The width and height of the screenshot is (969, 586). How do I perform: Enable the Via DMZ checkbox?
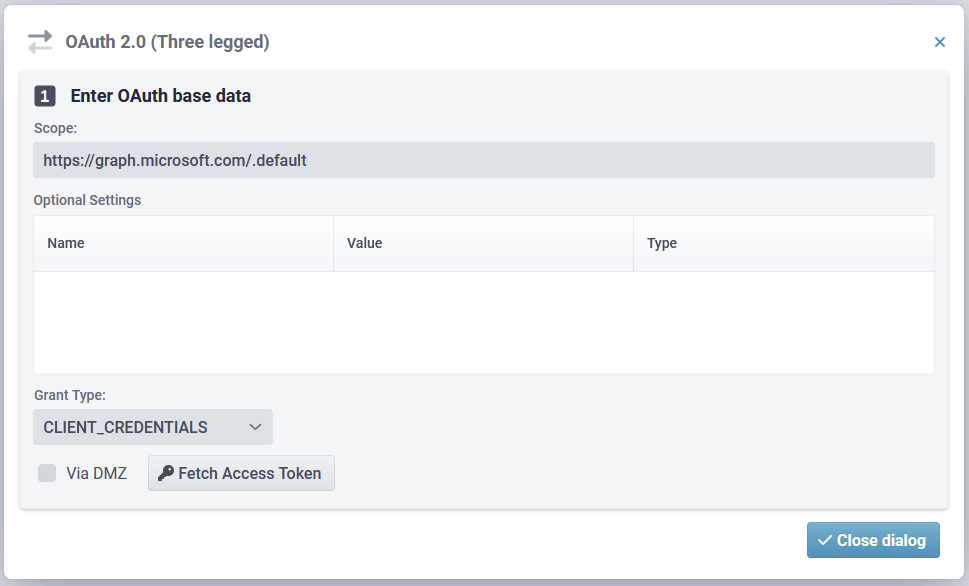click(x=47, y=473)
